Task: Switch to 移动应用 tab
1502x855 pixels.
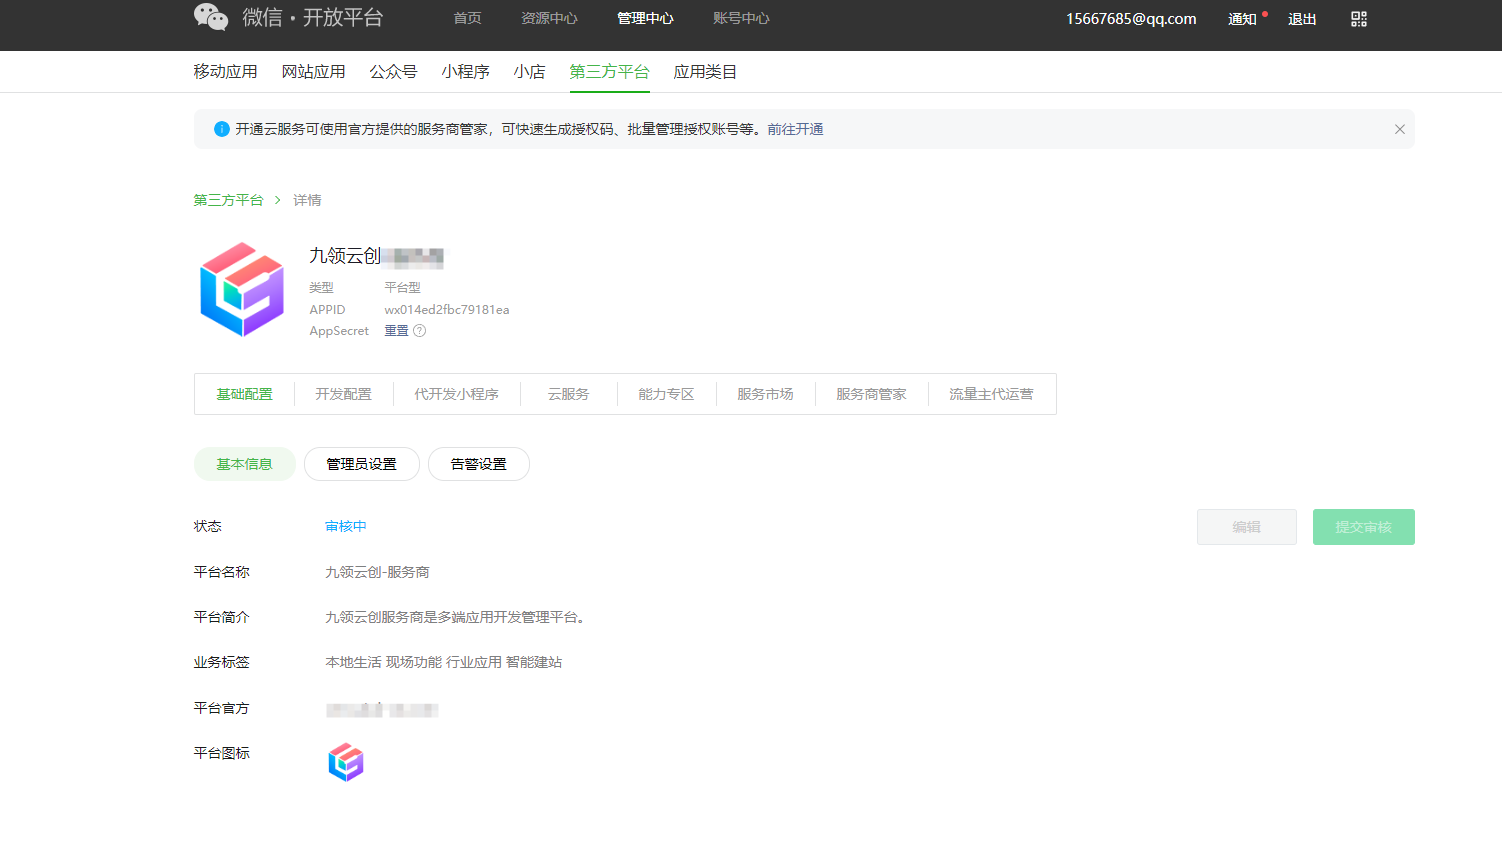Action: point(226,72)
